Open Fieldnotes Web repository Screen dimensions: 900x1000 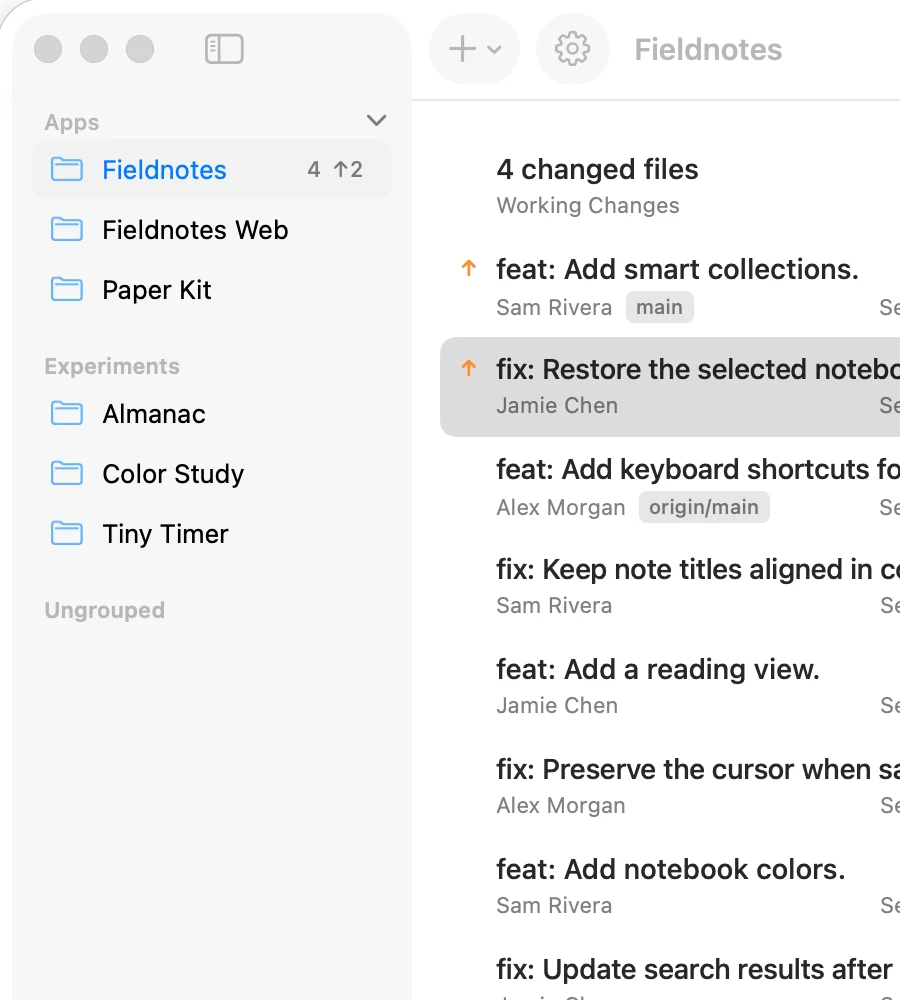(x=212, y=230)
